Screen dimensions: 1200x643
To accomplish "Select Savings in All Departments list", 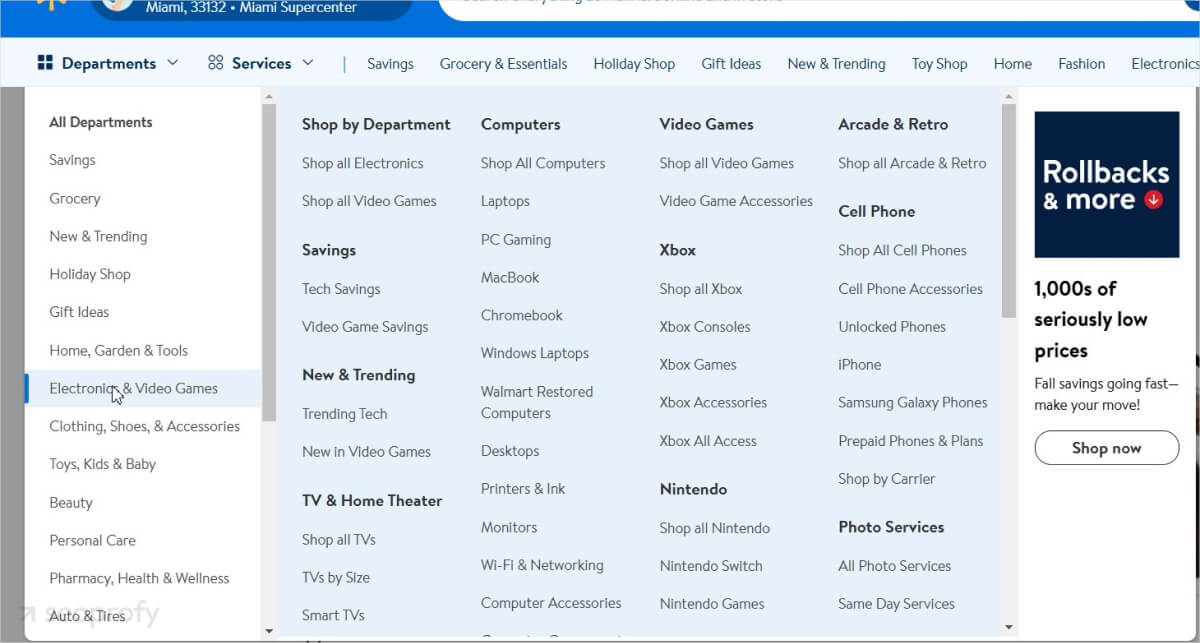I will [72, 160].
